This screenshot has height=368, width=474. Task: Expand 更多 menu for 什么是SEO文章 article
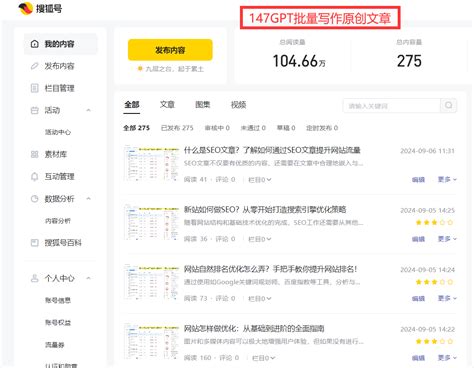[447, 179]
